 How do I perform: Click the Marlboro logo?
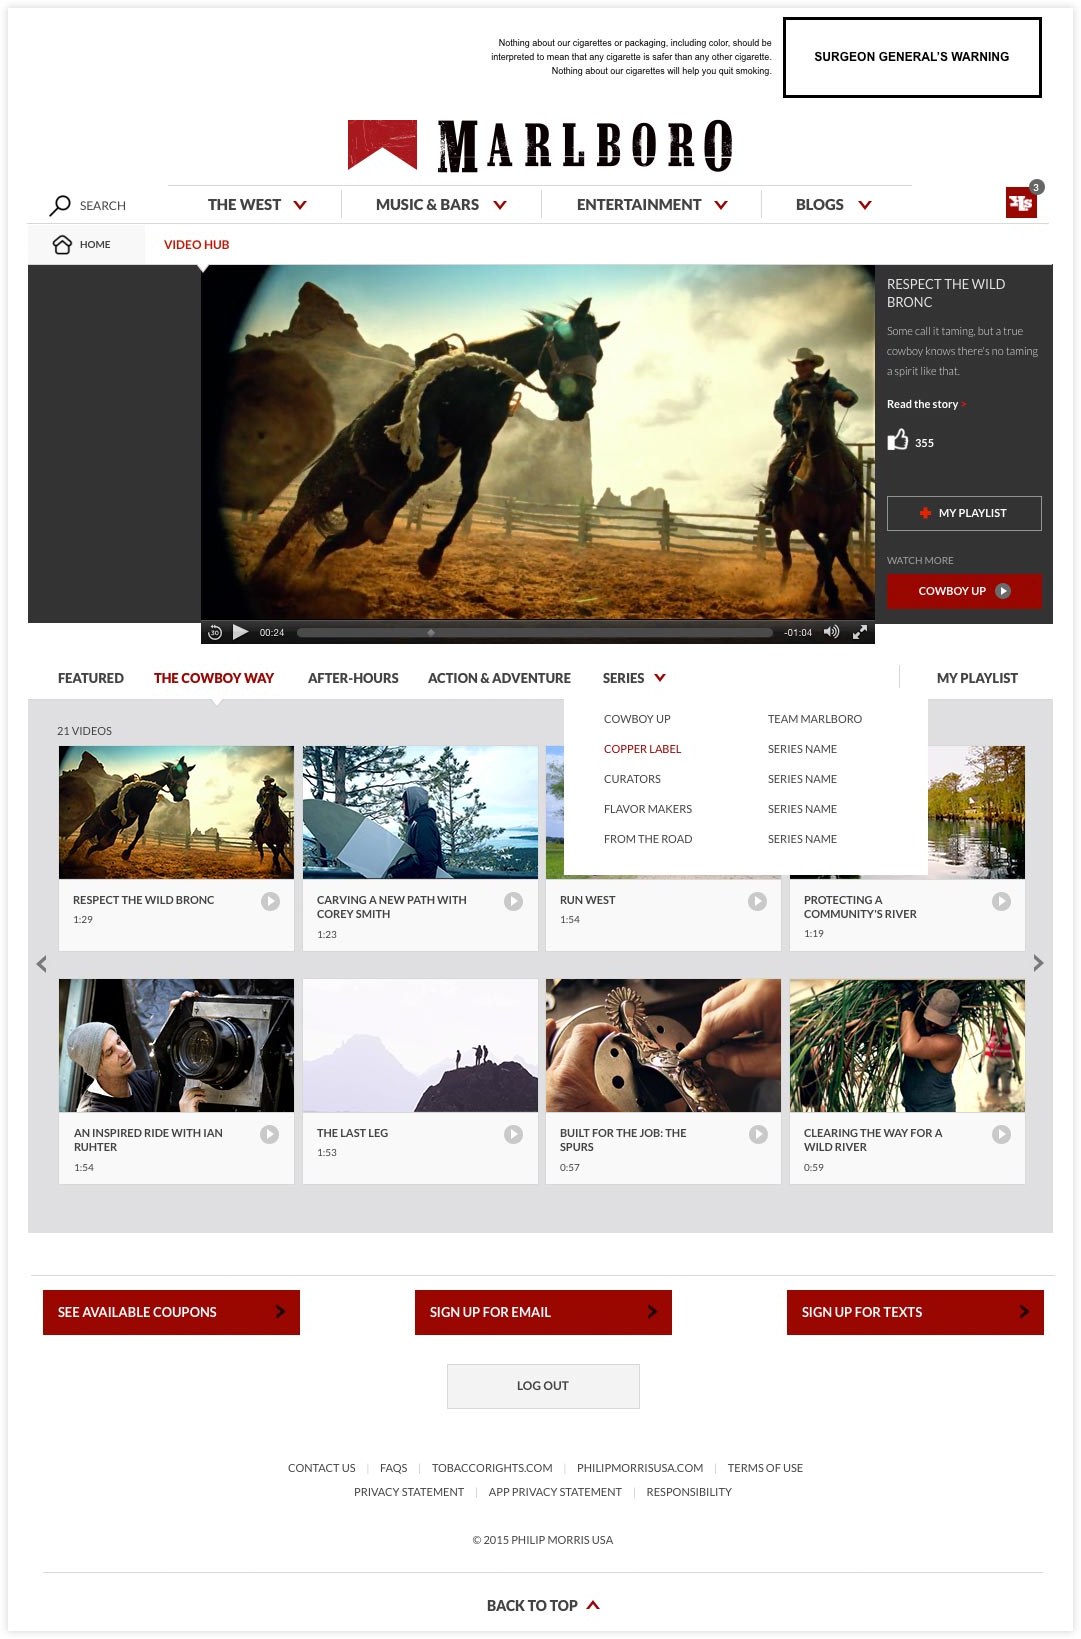pos(540,145)
